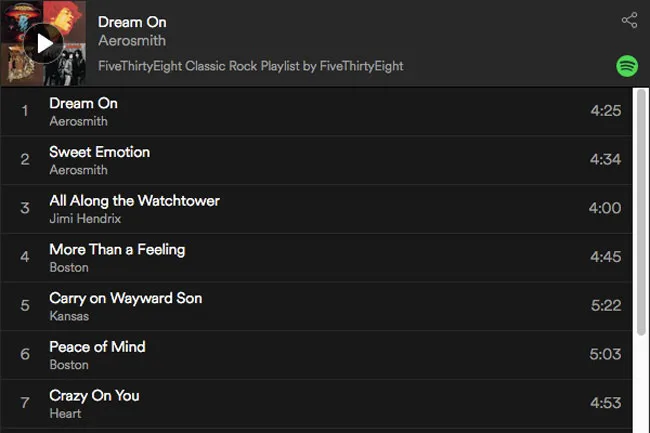Click the track list scrollbar
The height and width of the screenshot is (433, 650).
641,211
